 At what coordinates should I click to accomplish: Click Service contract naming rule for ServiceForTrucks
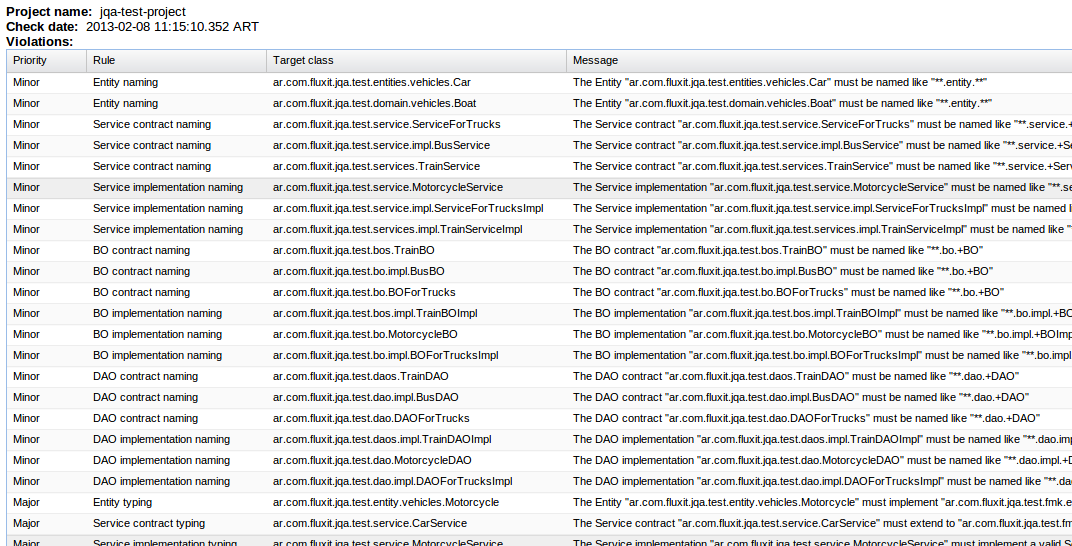(x=152, y=124)
